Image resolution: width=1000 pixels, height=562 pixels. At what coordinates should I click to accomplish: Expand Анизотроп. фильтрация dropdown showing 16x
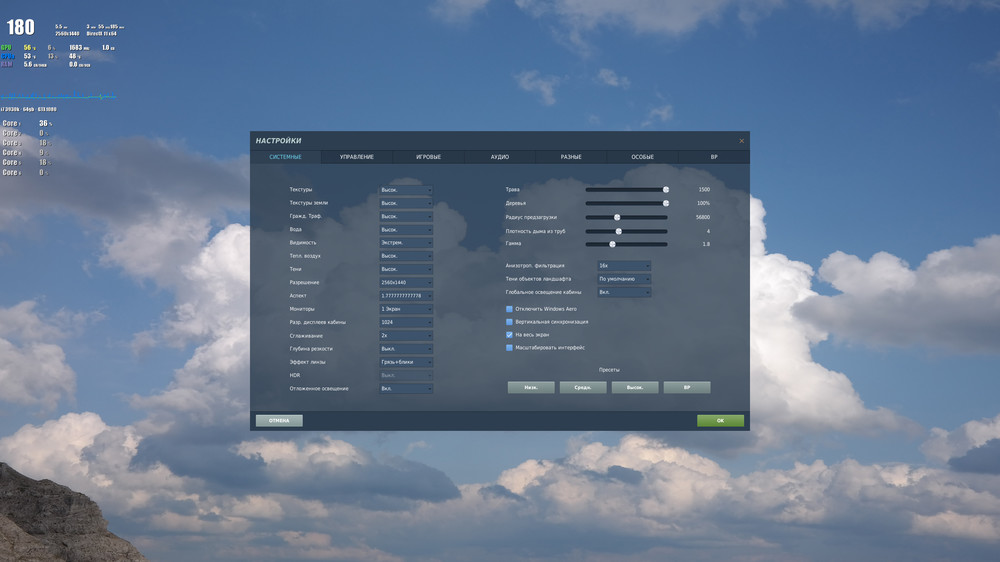click(624, 265)
